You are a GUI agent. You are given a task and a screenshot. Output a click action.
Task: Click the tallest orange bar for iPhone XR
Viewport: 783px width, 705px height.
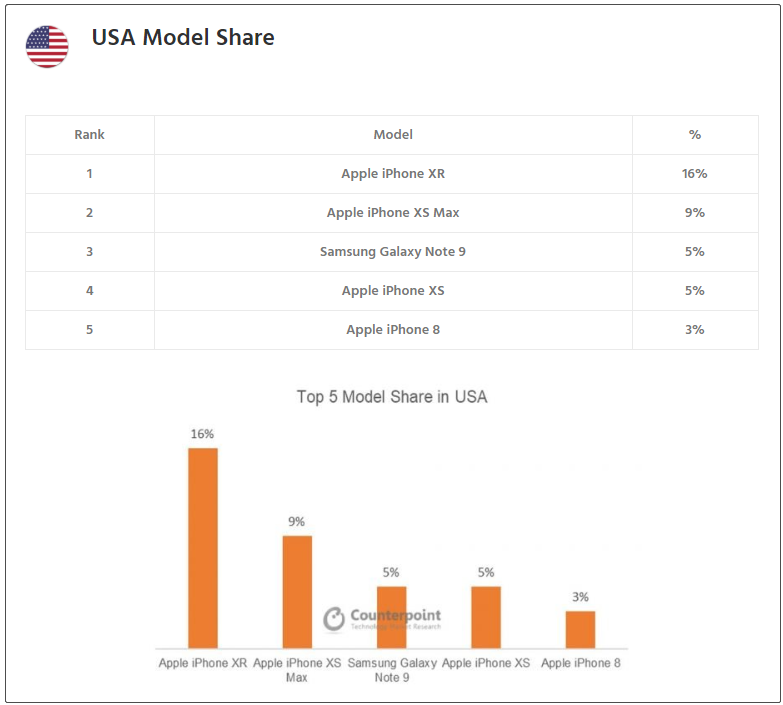pos(203,548)
